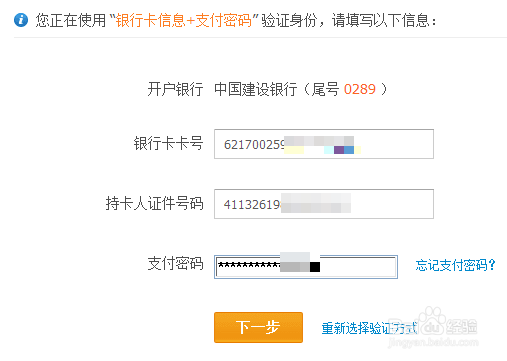Image resolution: width=507 pixels, height=361 pixels.
Task: Click the jingyan.baidu.com watermark text
Action: [x=433, y=342]
